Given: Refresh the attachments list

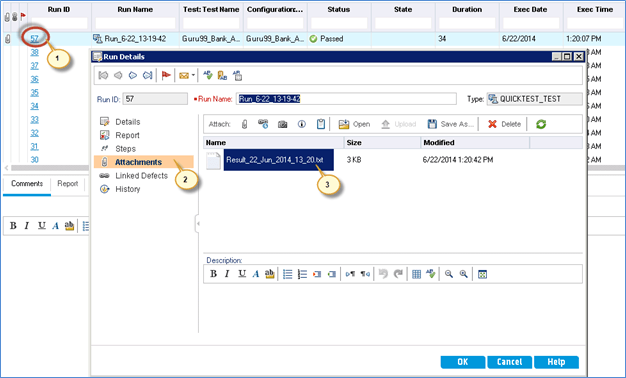Looking at the screenshot, I should click(541, 124).
